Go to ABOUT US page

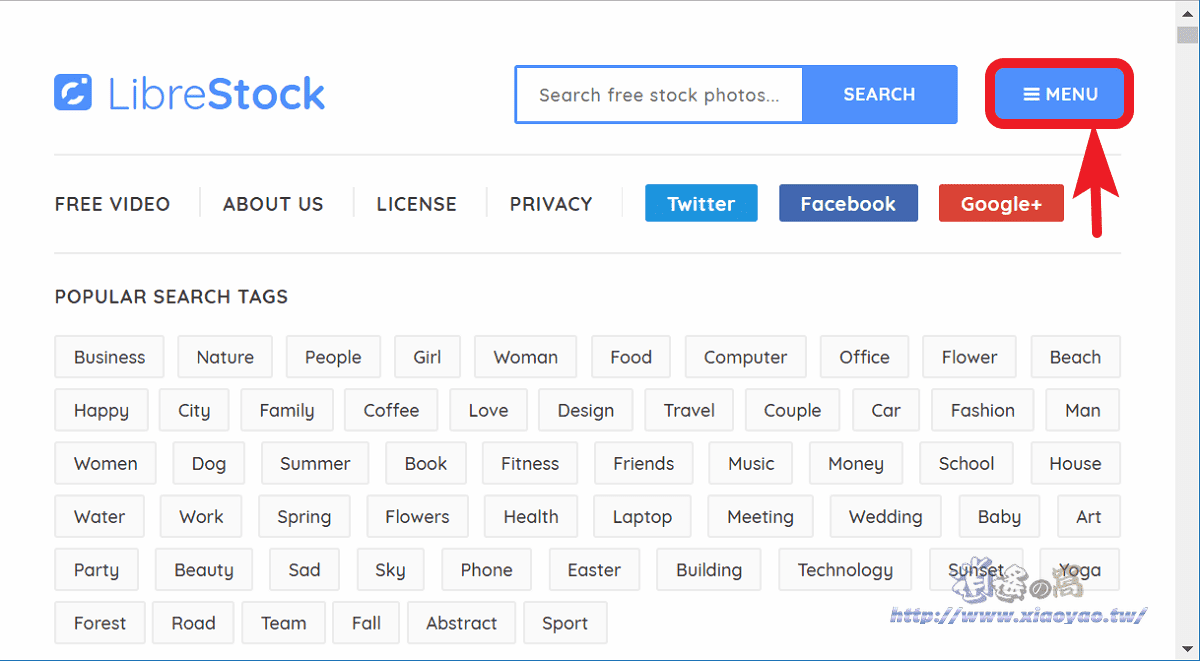[x=273, y=204]
